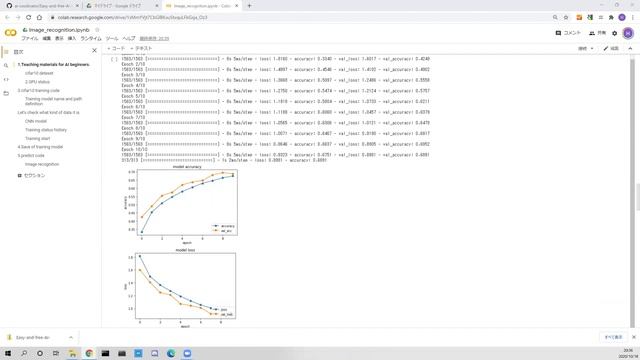Image resolution: width=640 pixels, height=360 pixels.
Task: Collapse the Colab header with chevron
Action: [630, 49]
